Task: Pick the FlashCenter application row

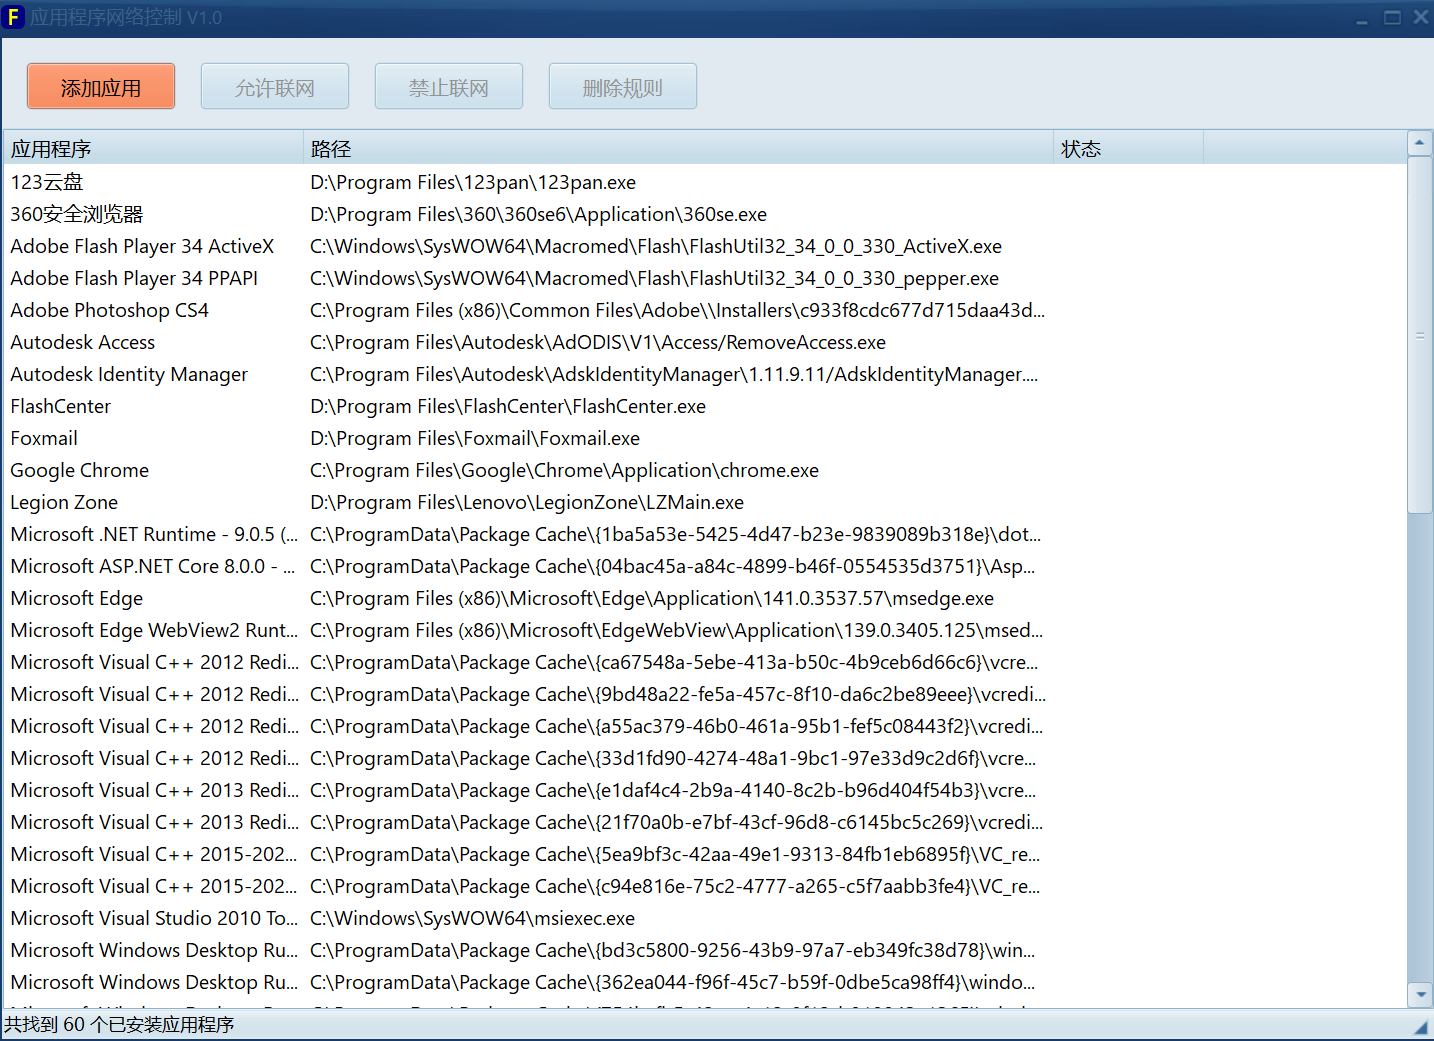Action: 61,406
